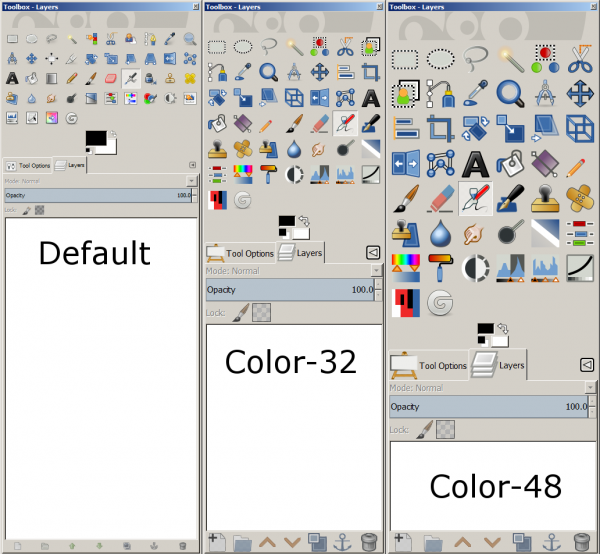
Task: Pick Fuzzy Select wand in Color-32 toolbox
Action: 294,47
